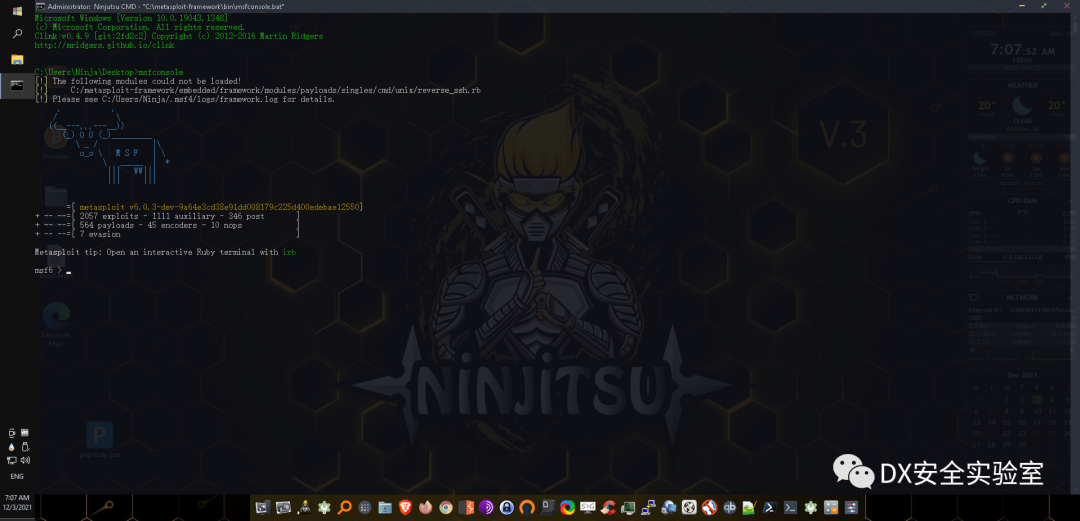Open Windows search from the left taskbar

coord(17,33)
